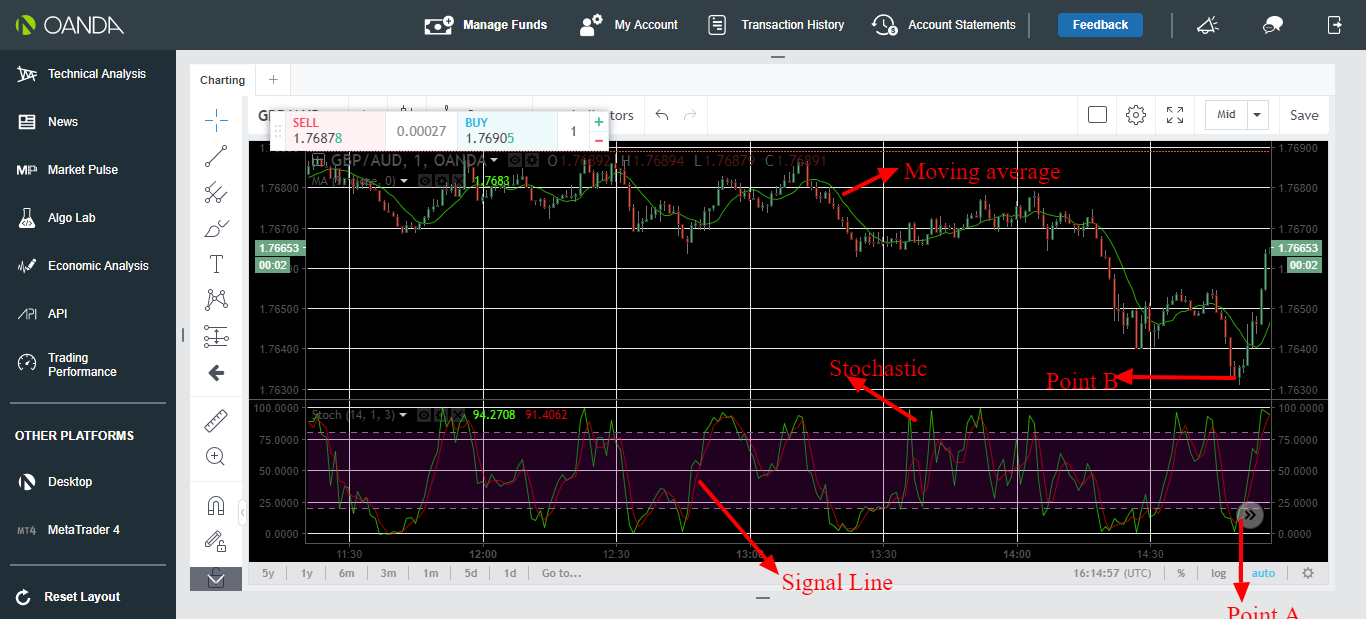Increase trade units with plus
Image resolution: width=1366 pixels, height=619 pixels.
click(x=599, y=122)
